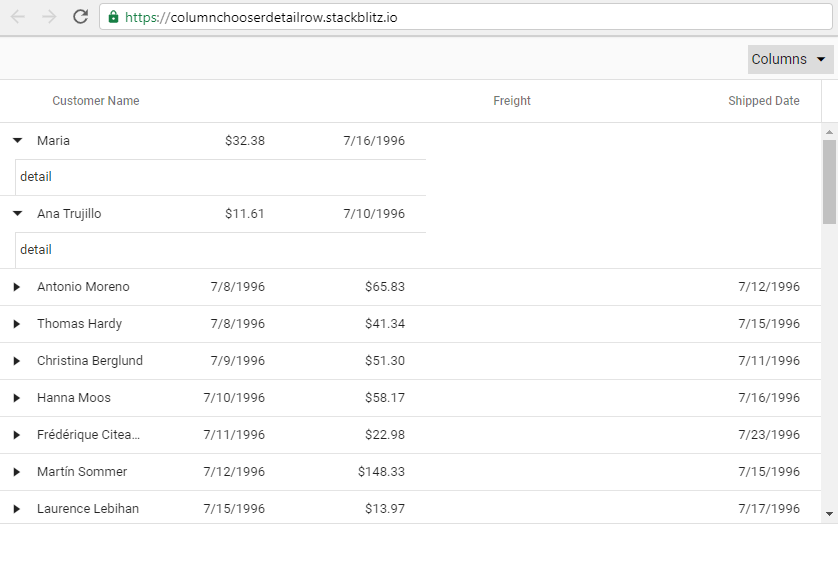Expand the Laurence Lebihan row

(17, 509)
